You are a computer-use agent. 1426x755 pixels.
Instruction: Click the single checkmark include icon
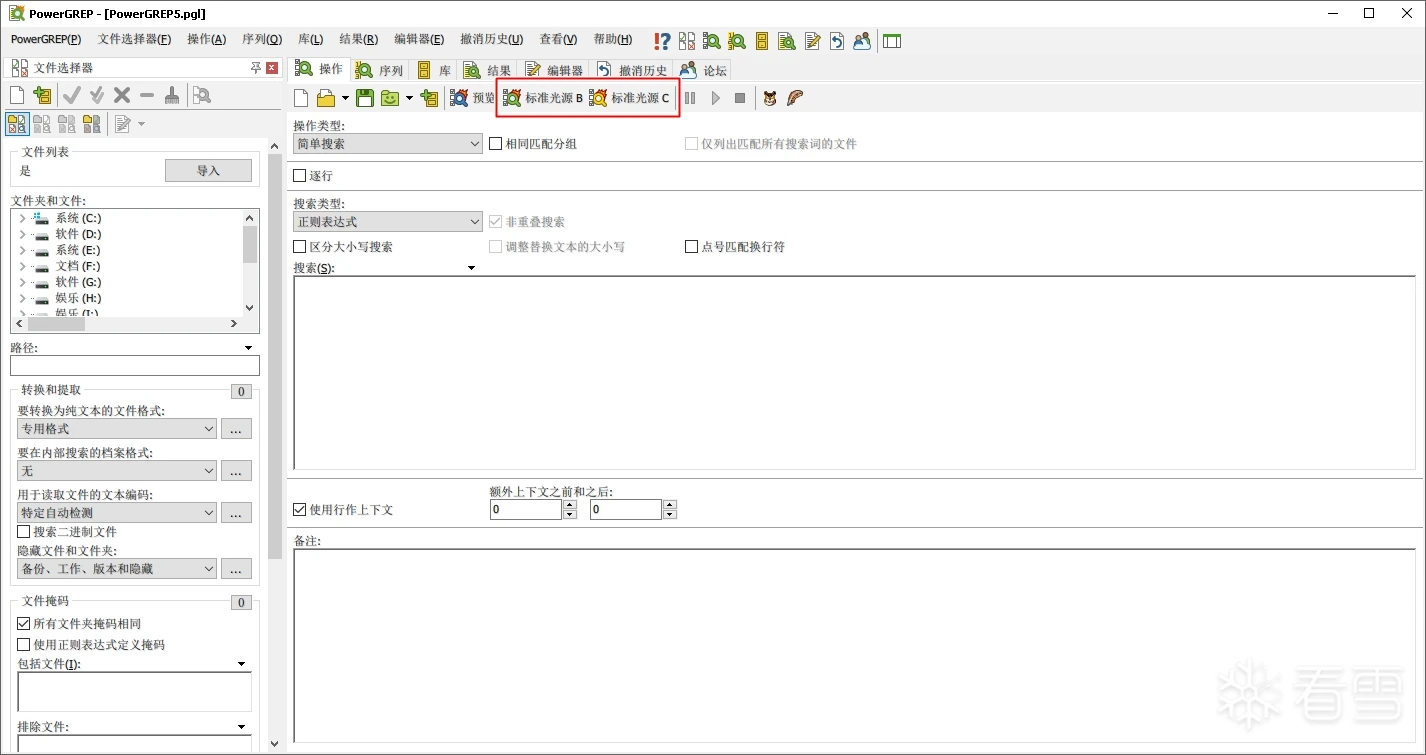coord(72,95)
